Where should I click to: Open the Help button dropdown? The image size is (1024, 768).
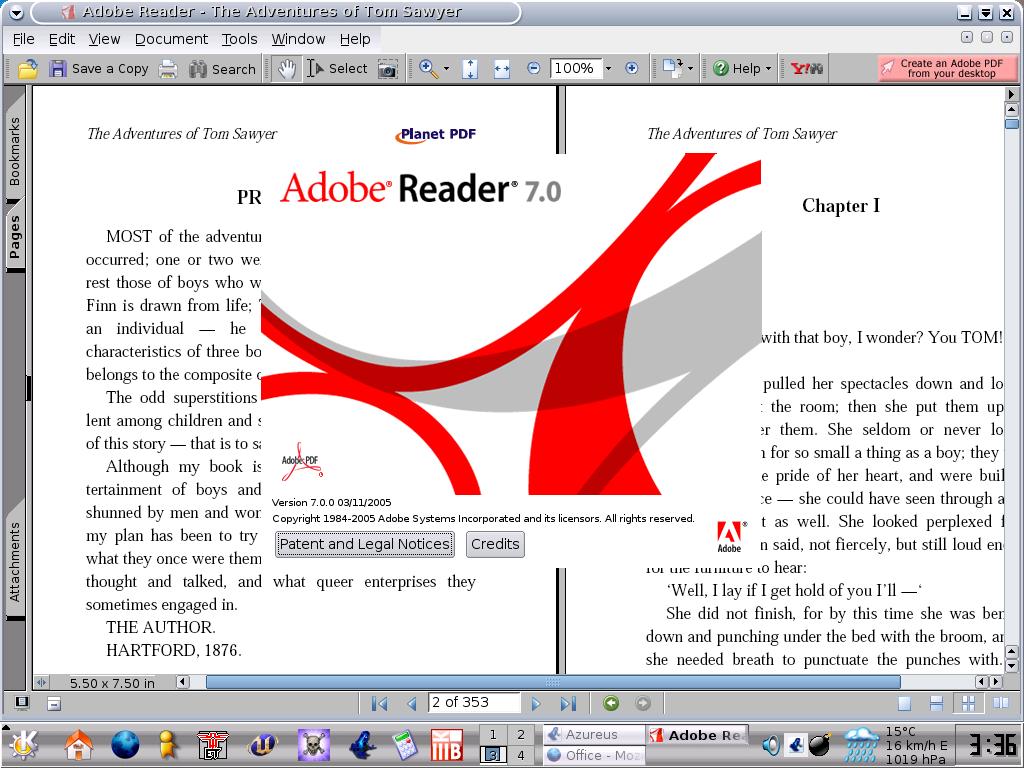[x=768, y=69]
